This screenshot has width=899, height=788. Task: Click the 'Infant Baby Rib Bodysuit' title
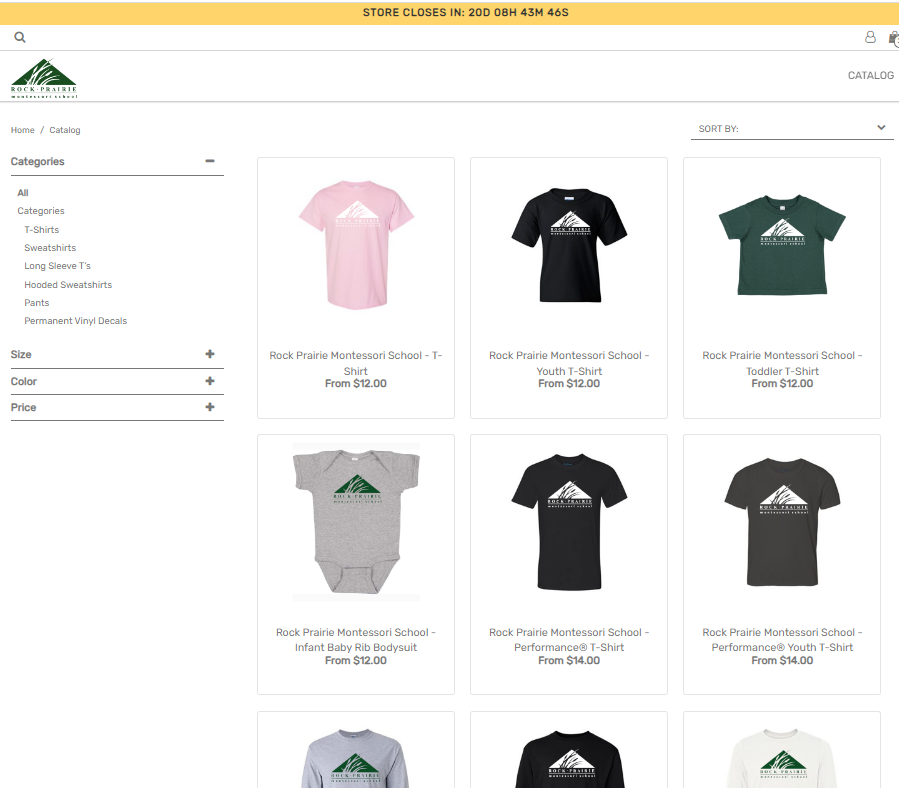coord(356,639)
